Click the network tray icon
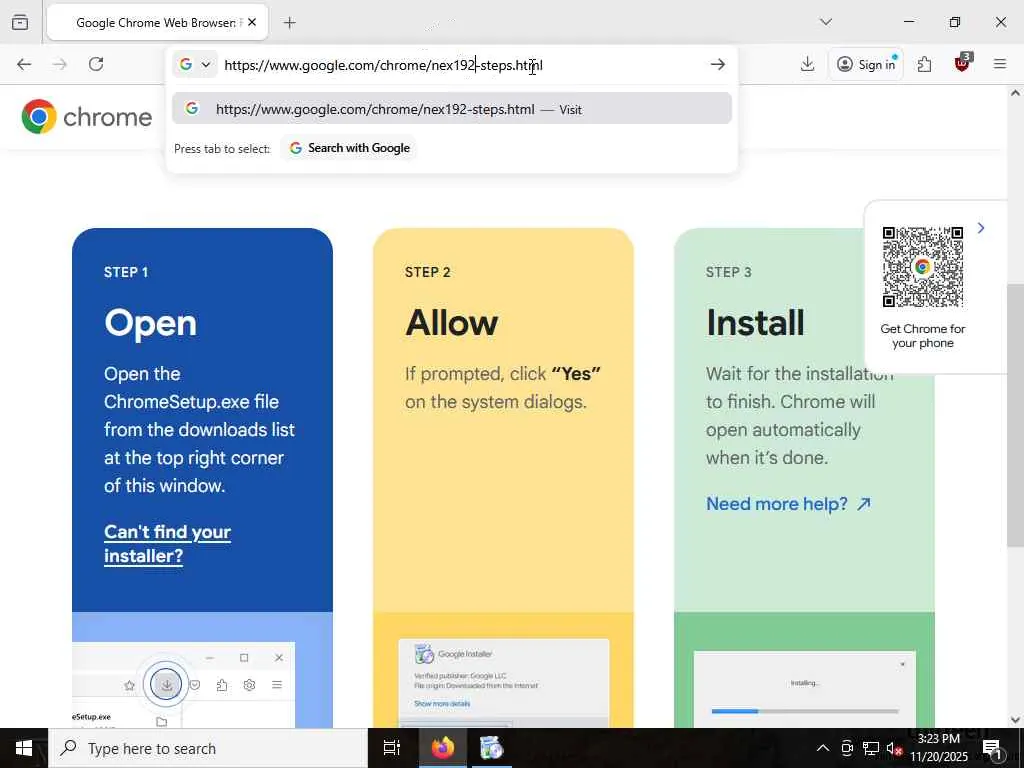Image resolution: width=1024 pixels, height=768 pixels. pos(871,748)
